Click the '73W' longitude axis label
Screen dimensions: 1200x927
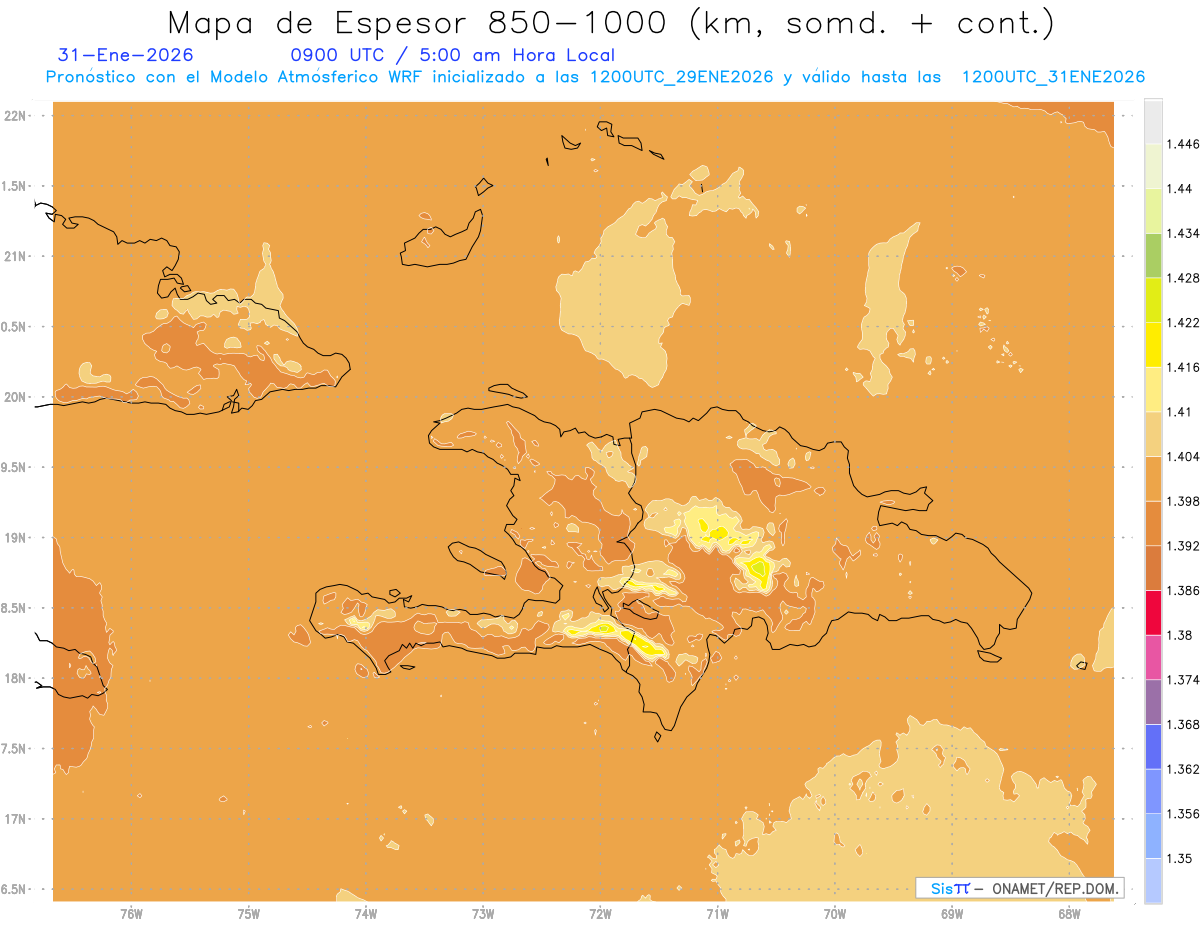coord(483,913)
